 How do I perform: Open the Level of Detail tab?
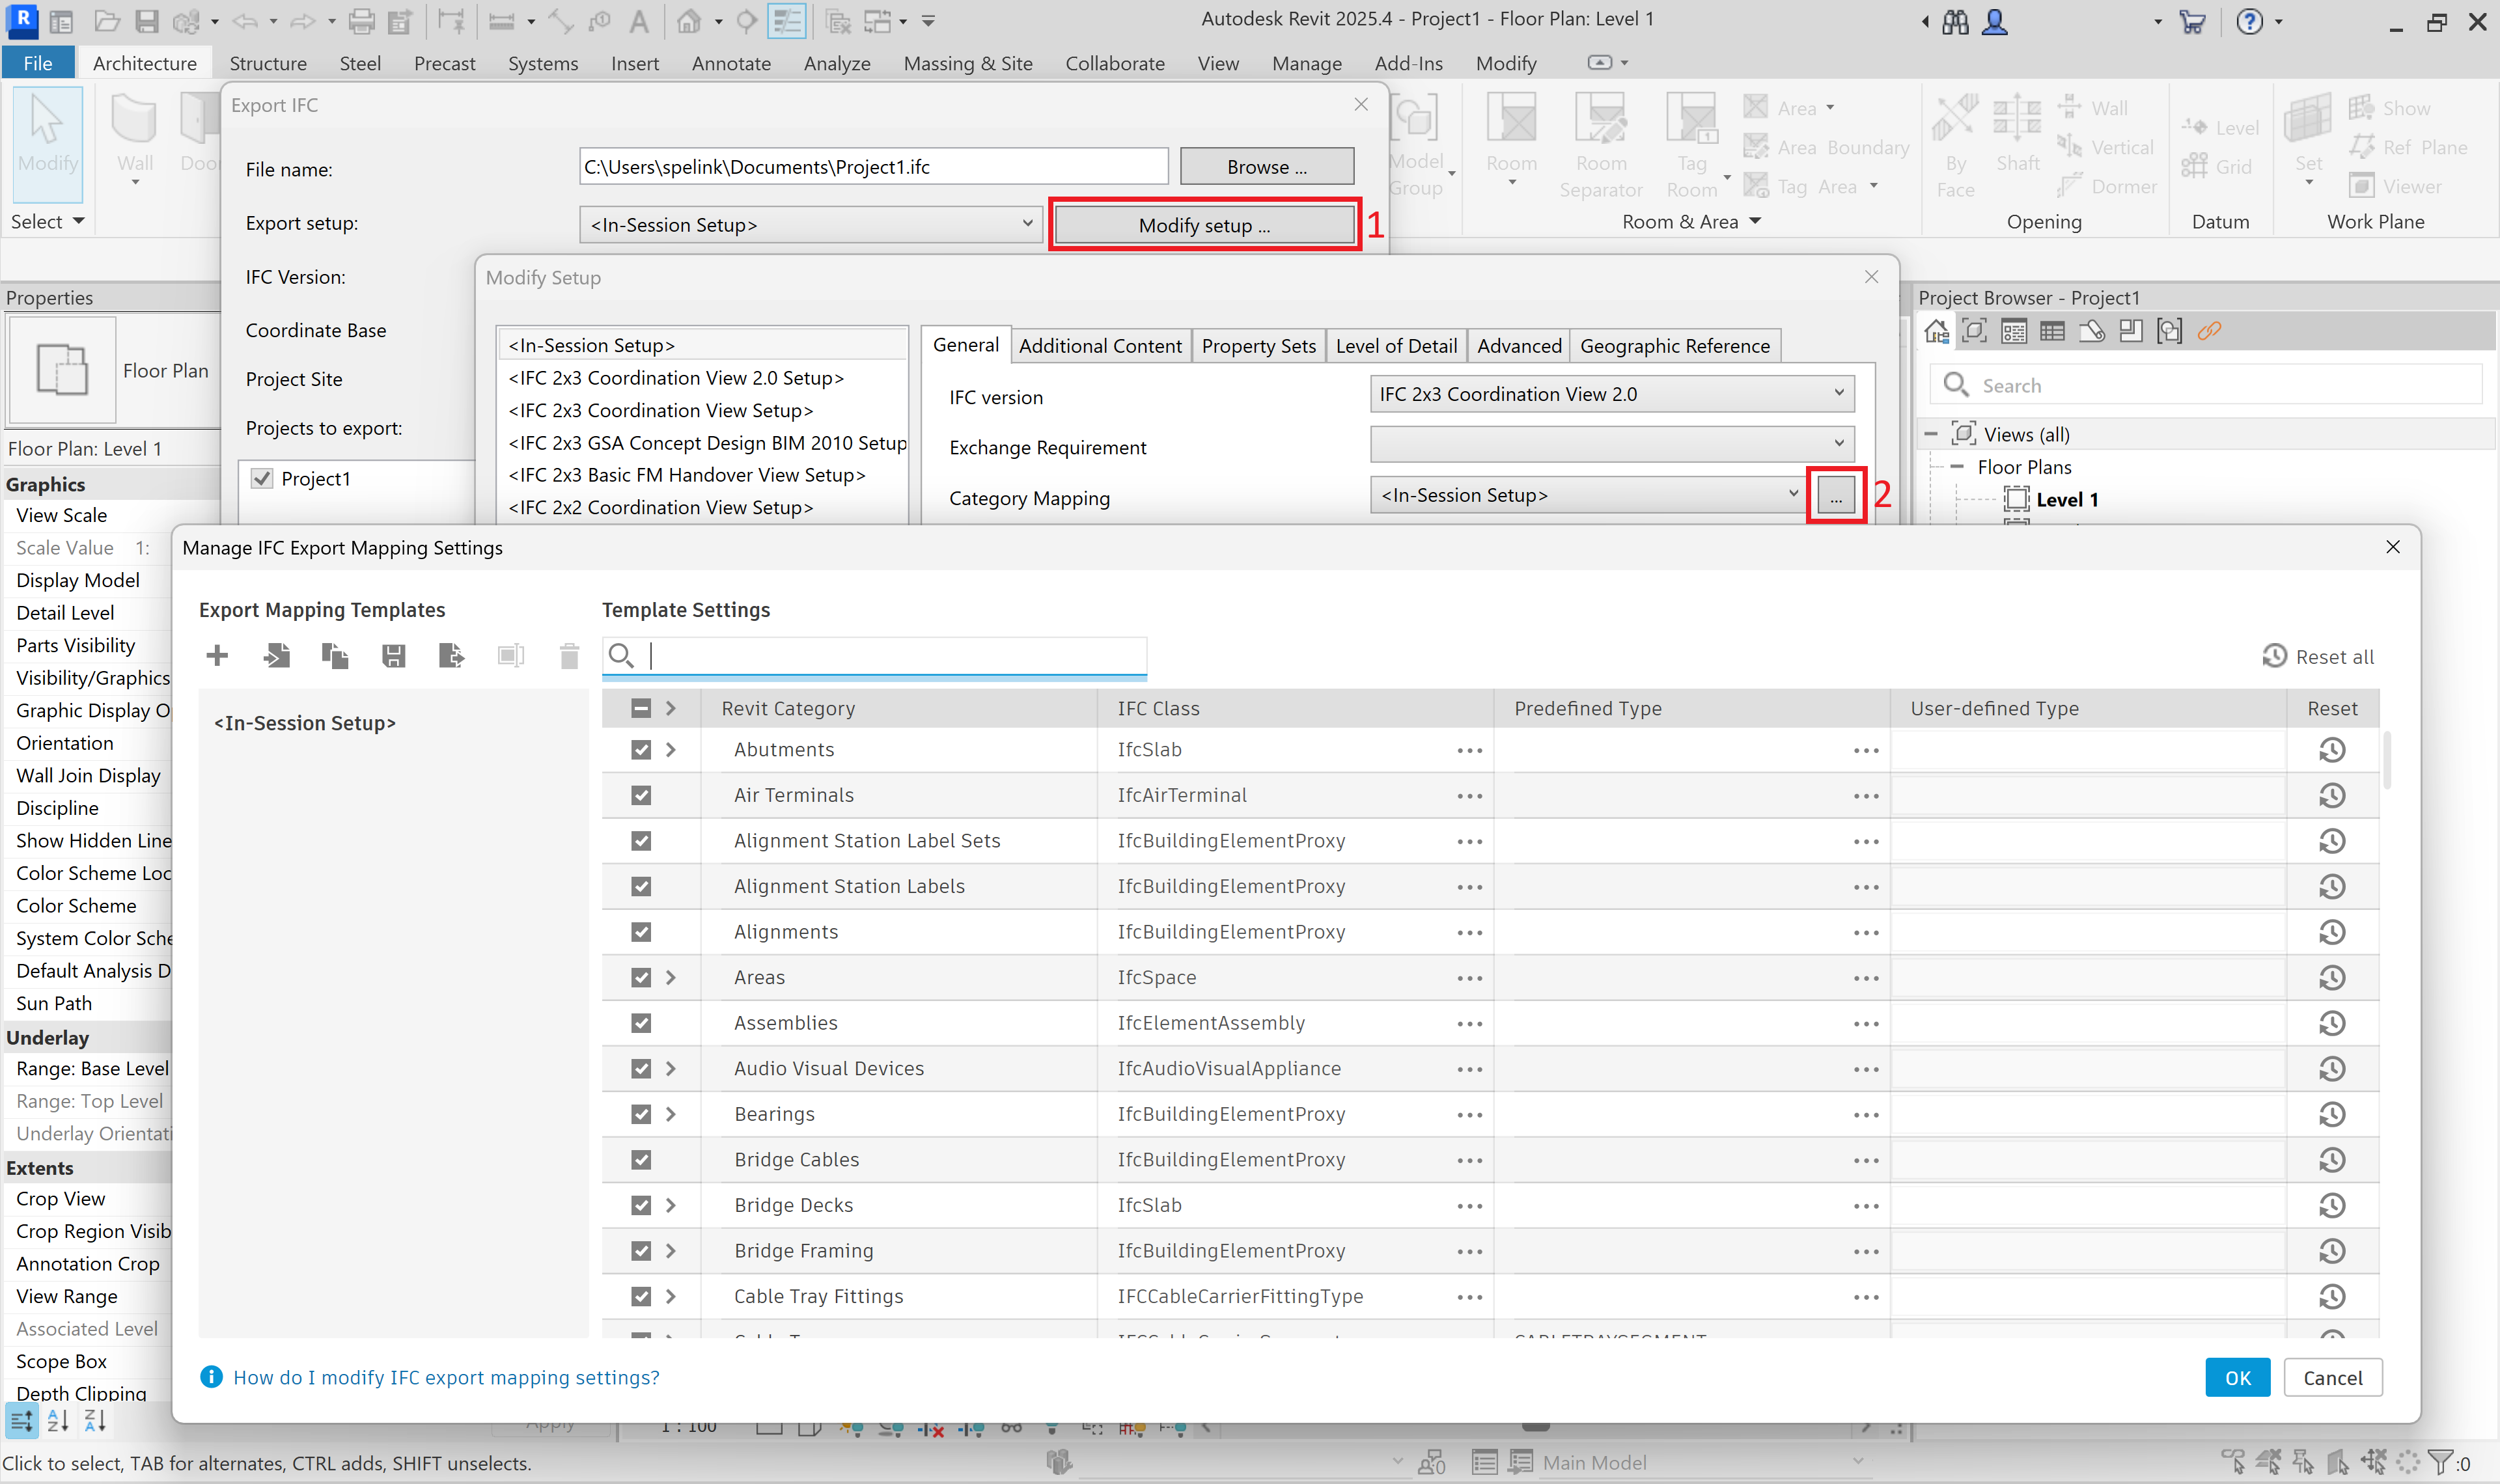tap(1395, 346)
